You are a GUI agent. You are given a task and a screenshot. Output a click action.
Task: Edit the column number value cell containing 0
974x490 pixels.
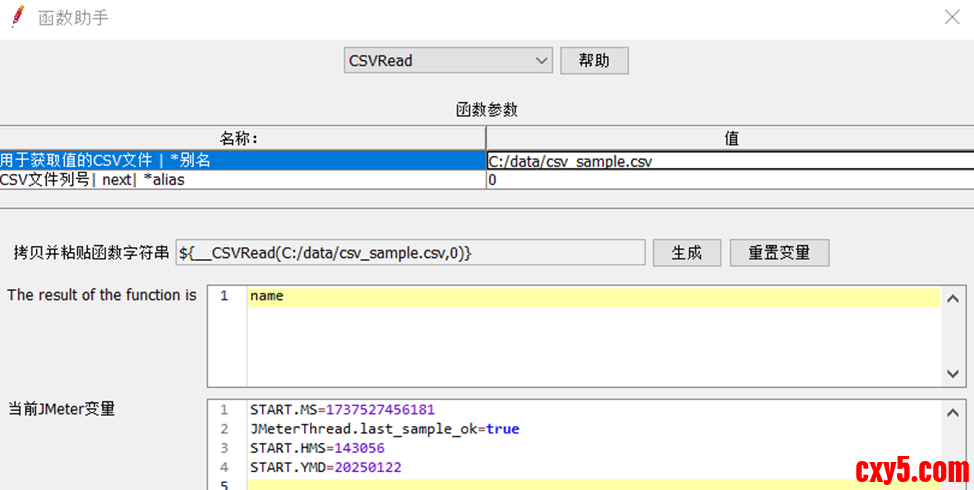[730, 180]
